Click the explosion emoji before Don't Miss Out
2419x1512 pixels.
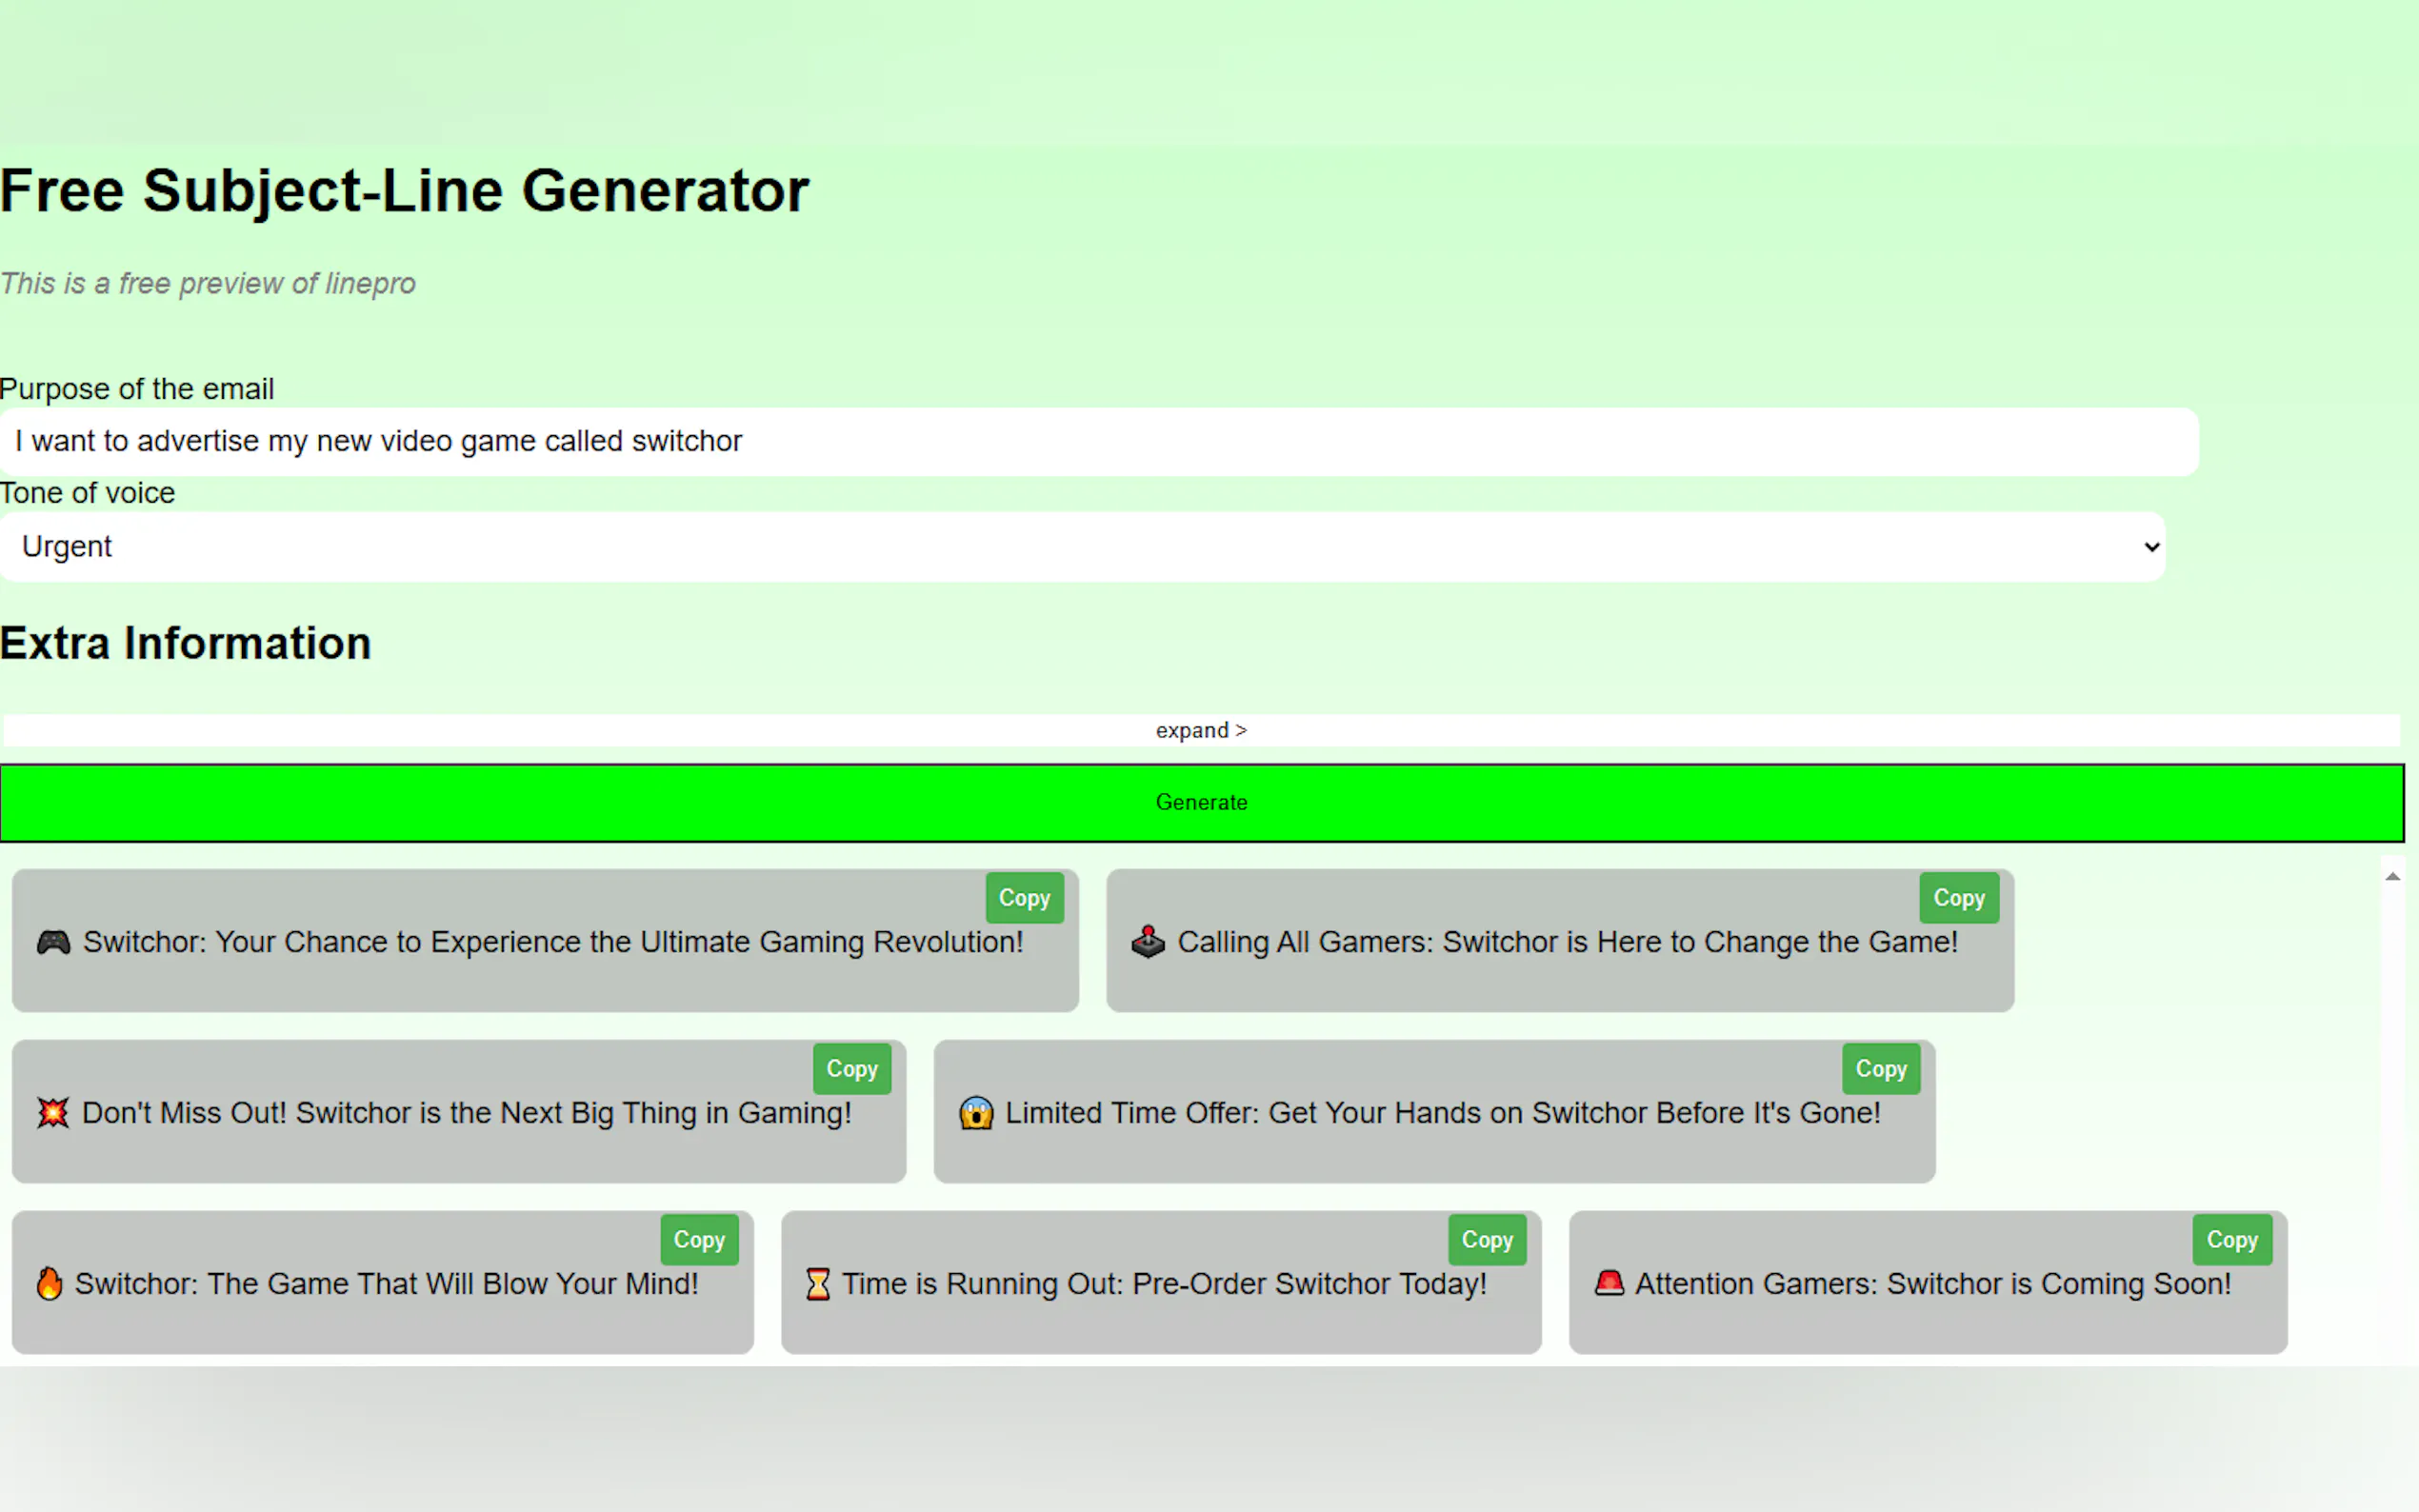53,1113
